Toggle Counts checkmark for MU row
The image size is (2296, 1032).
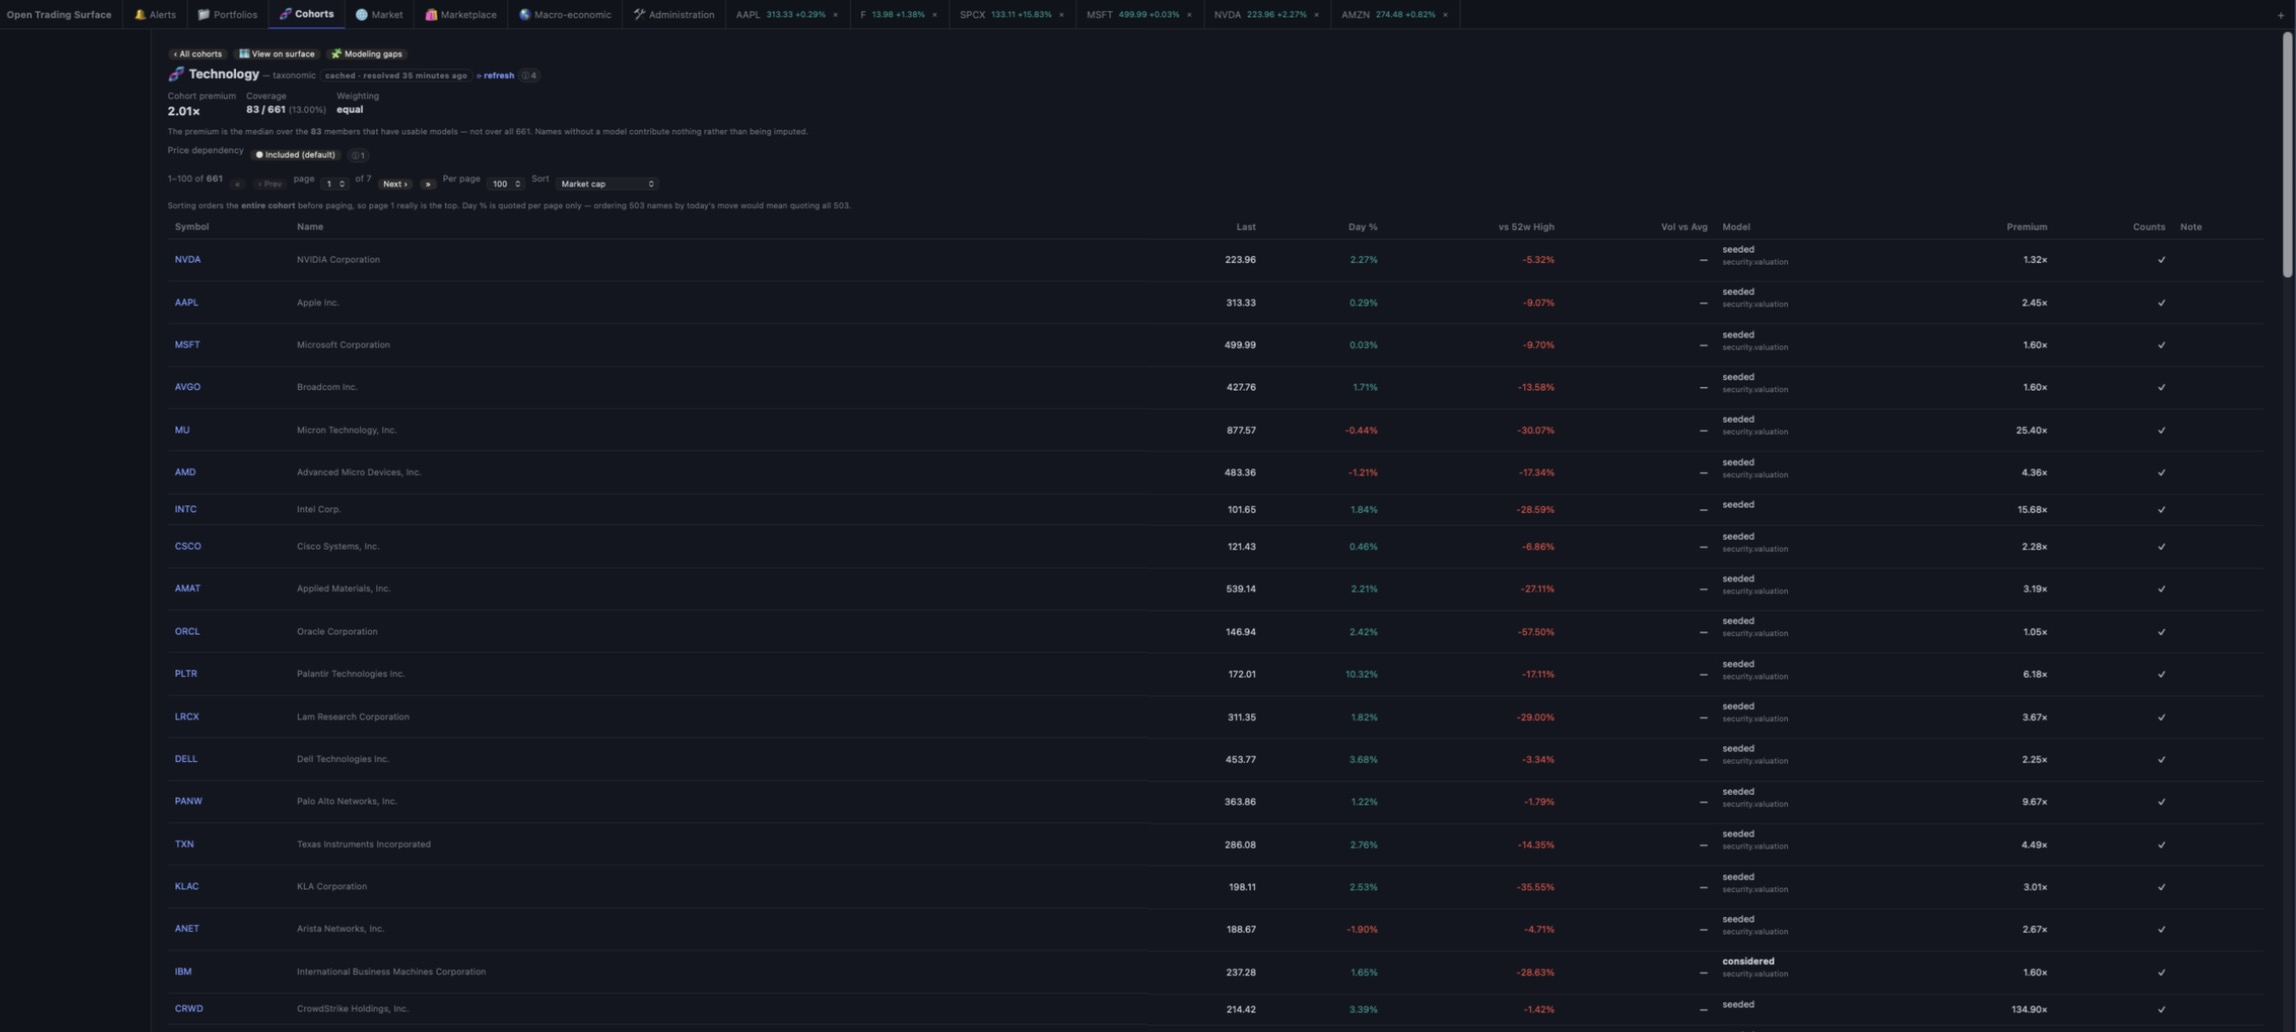pyautogui.click(x=2161, y=431)
